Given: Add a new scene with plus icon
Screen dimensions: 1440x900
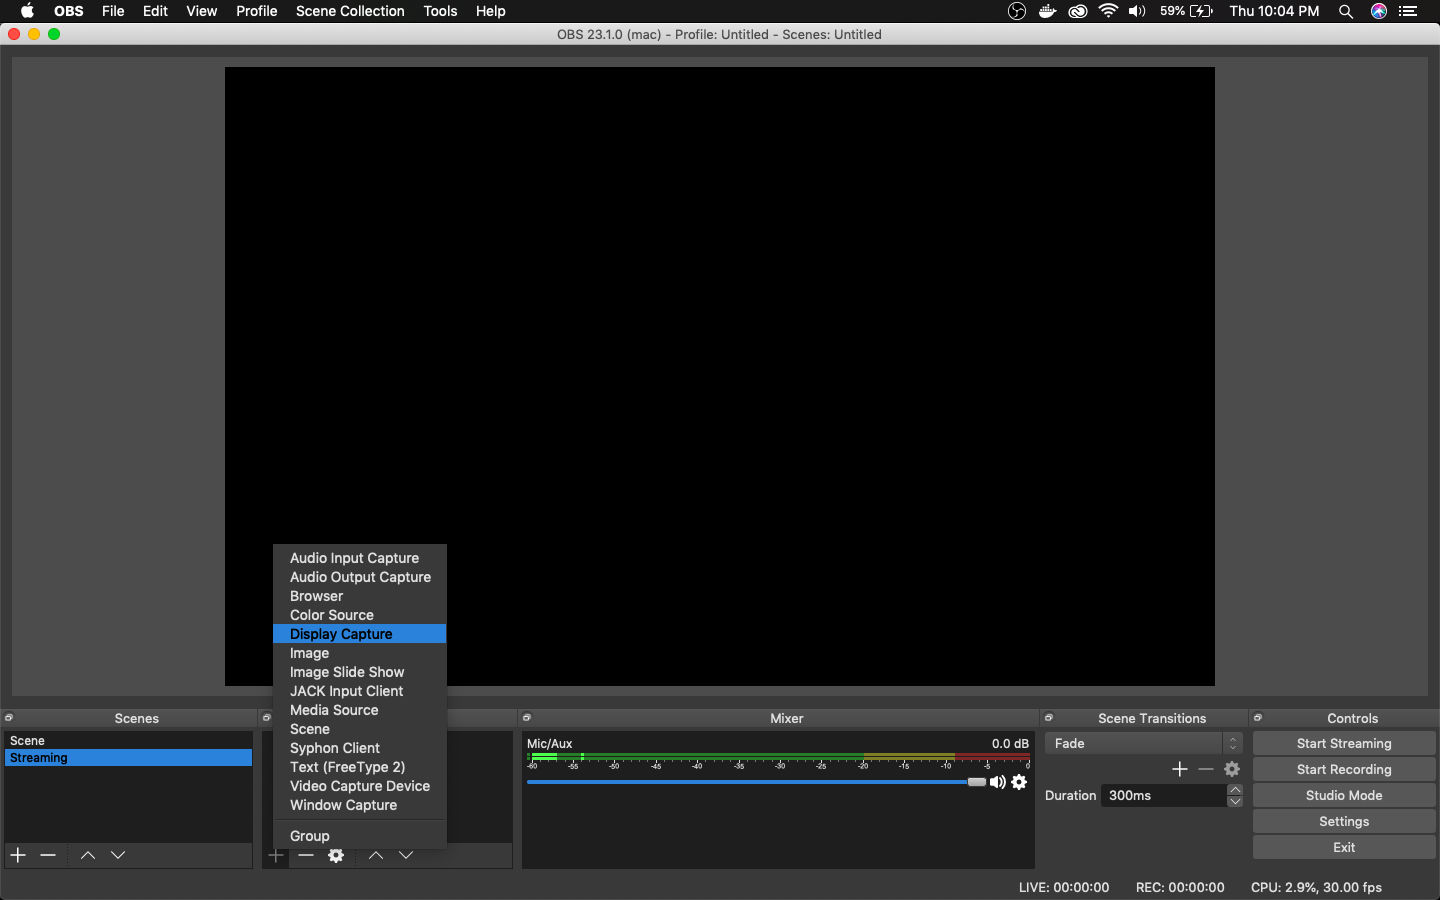Looking at the screenshot, I should click(x=18, y=855).
